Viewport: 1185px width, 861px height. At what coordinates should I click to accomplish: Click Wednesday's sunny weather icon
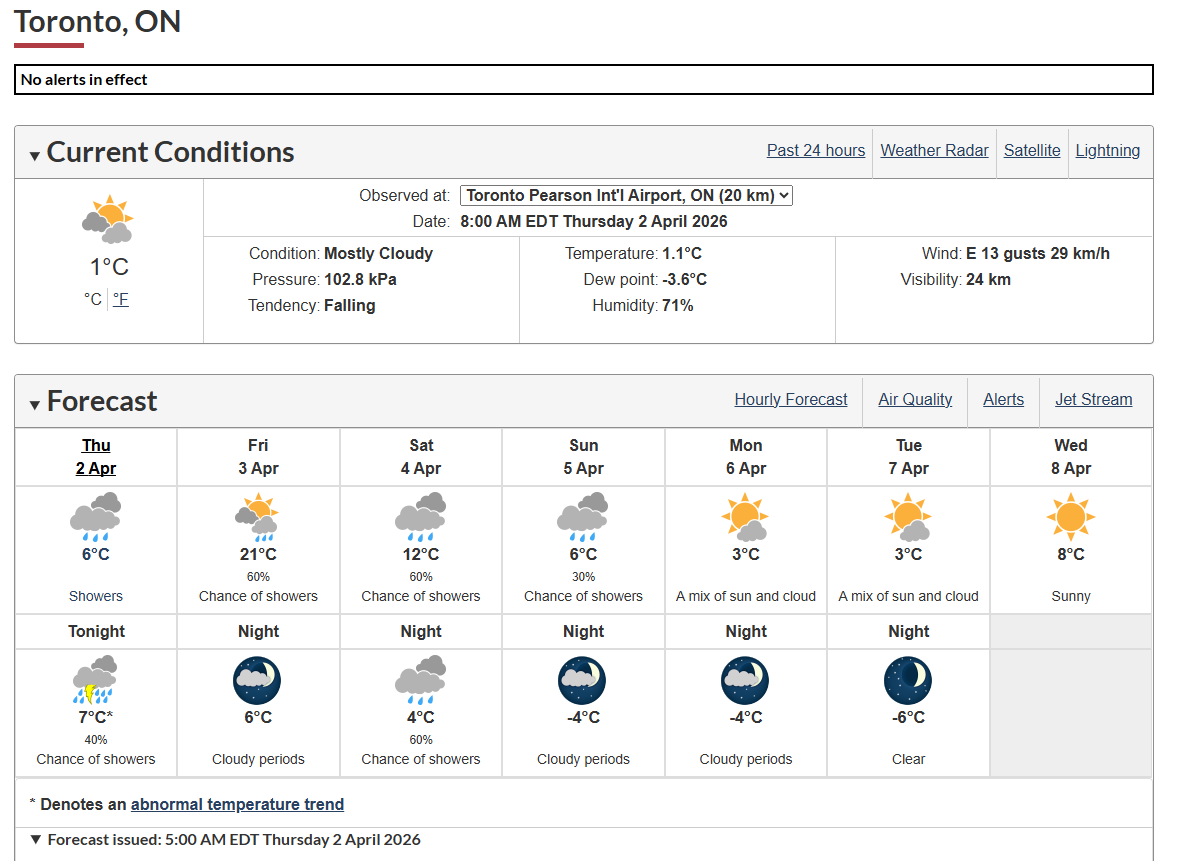click(1070, 517)
